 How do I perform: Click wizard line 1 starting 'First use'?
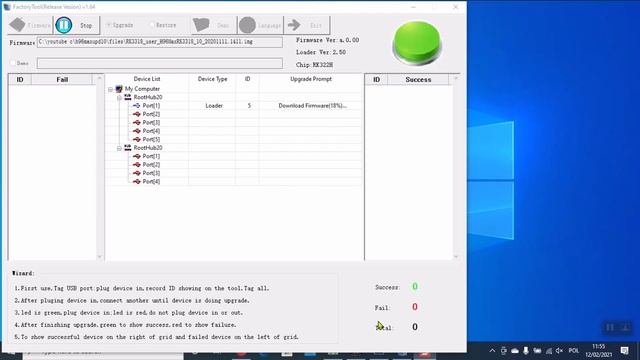pyautogui.click(x=142, y=288)
